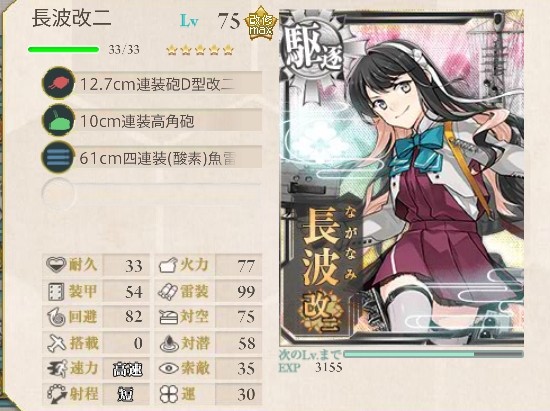Click the five-star rarity rating

pos(200,50)
